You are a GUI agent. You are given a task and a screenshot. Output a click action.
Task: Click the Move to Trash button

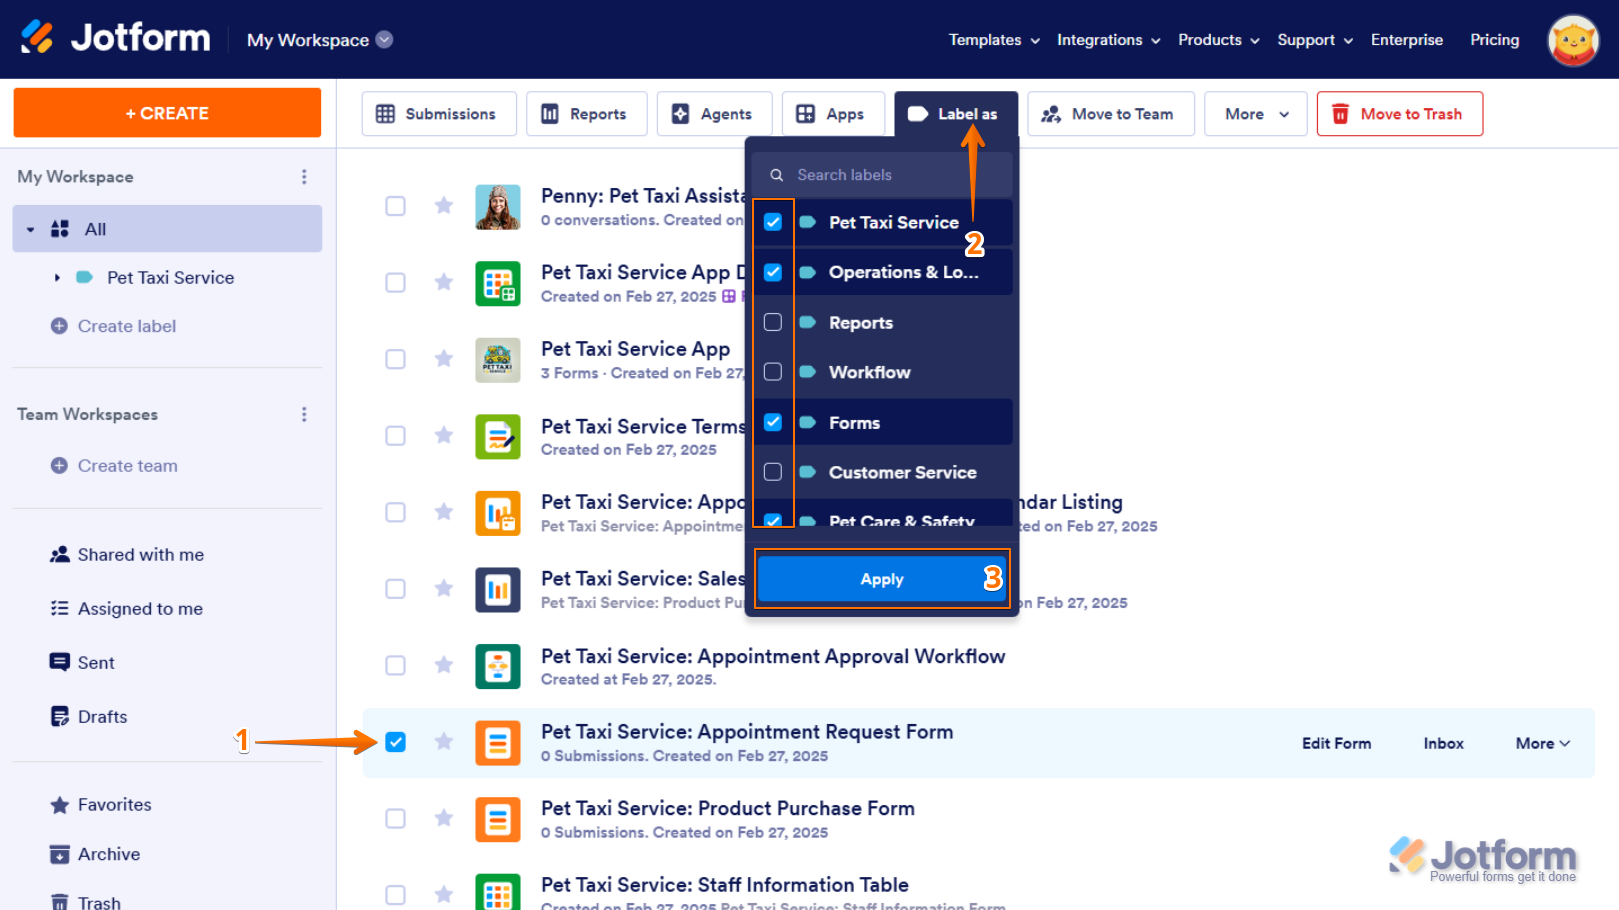click(1399, 114)
